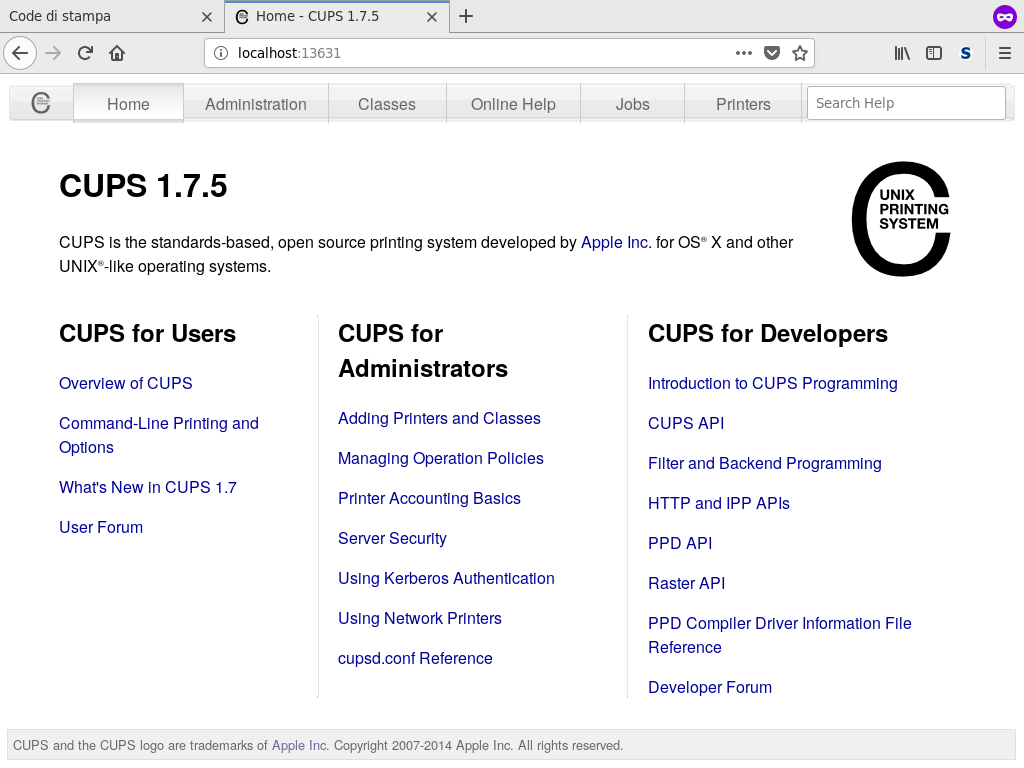Click the CUPS logo in navigation bar

(40, 103)
